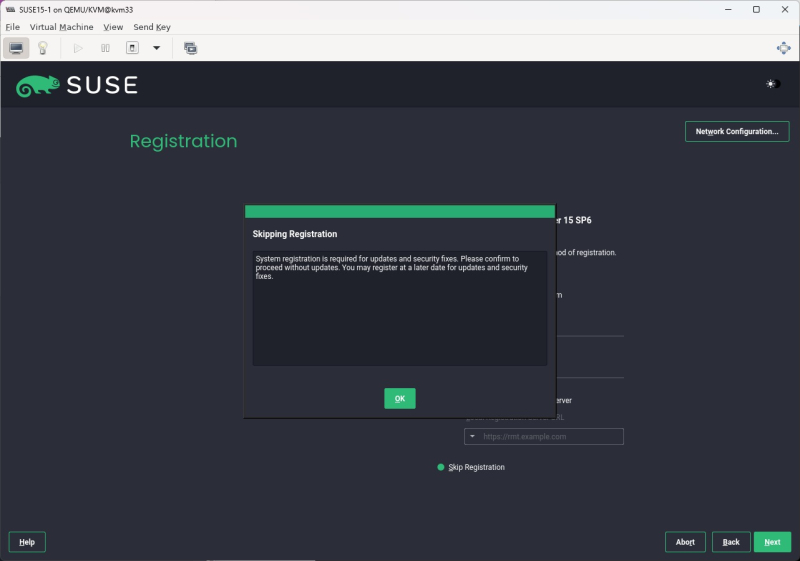Select the Skip Registration radio button
Viewport: 800px width, 561px height.
tap(441, 467)
